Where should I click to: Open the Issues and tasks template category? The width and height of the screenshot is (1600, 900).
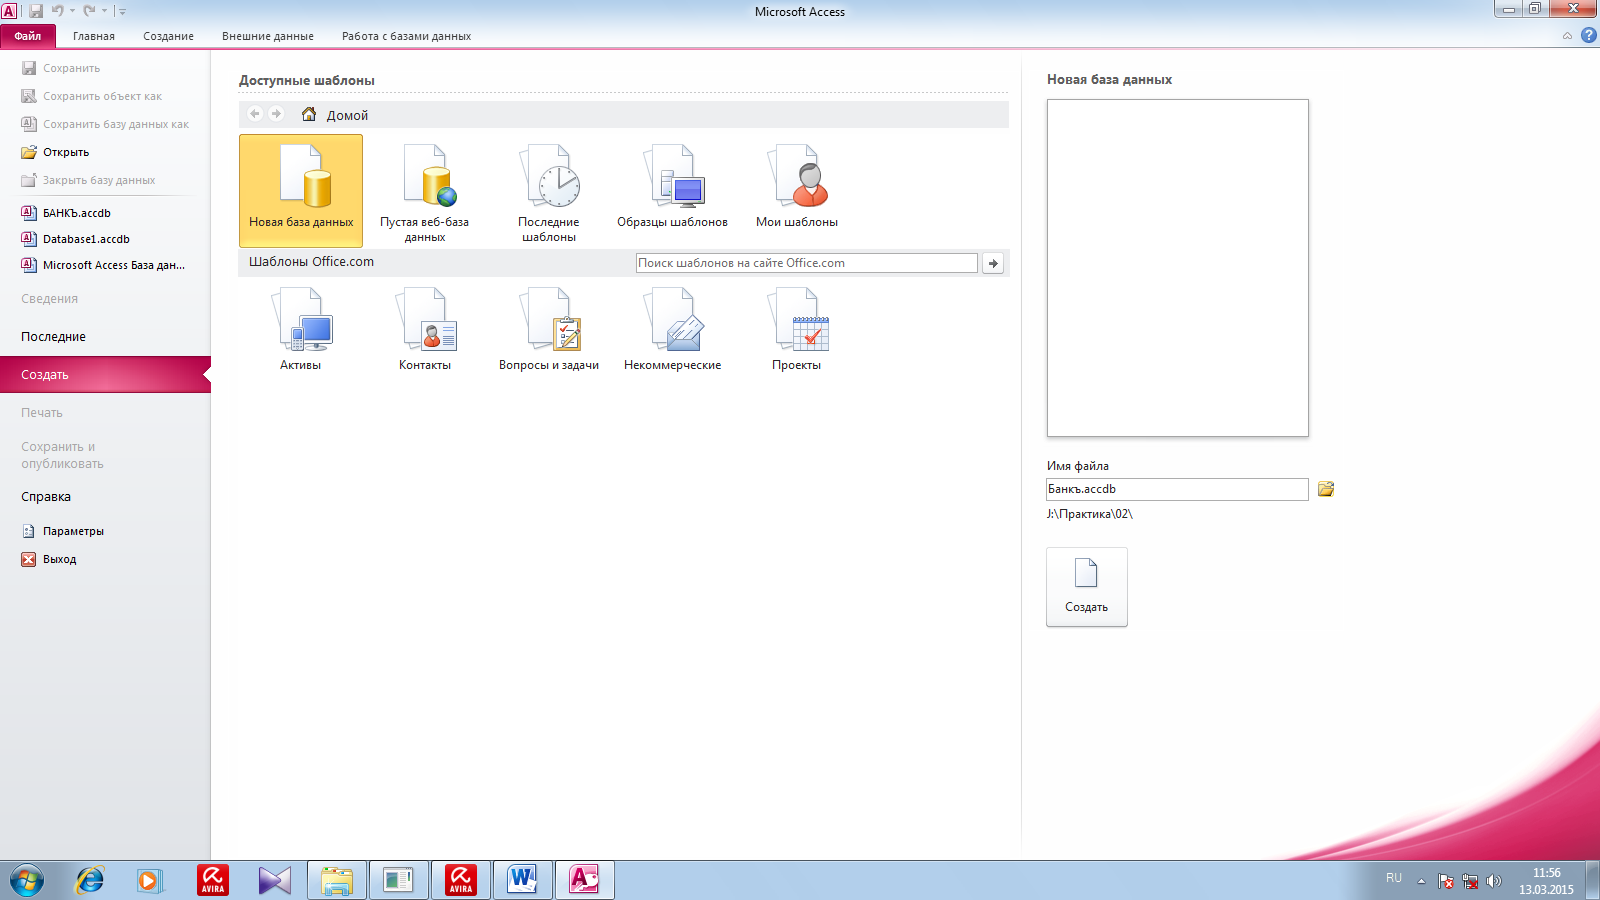click(549, 330)
